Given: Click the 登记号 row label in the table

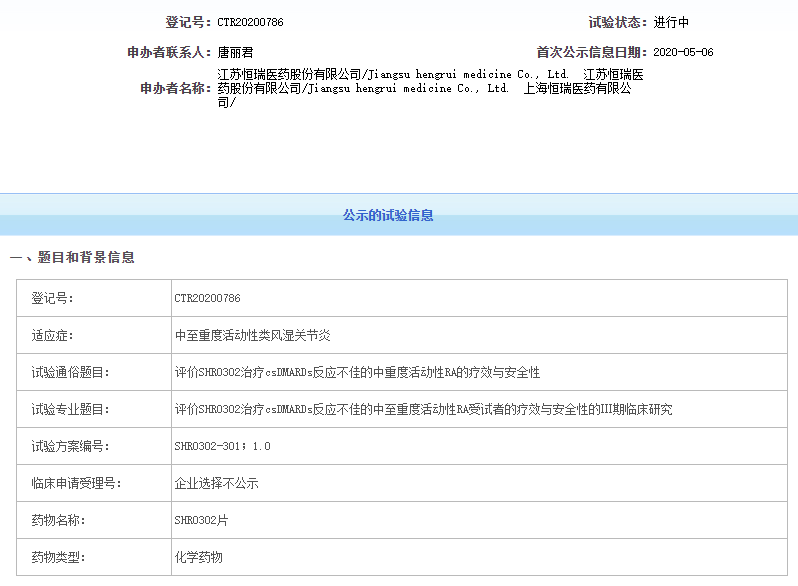Looking at the screenshot, I should [52, 298].
